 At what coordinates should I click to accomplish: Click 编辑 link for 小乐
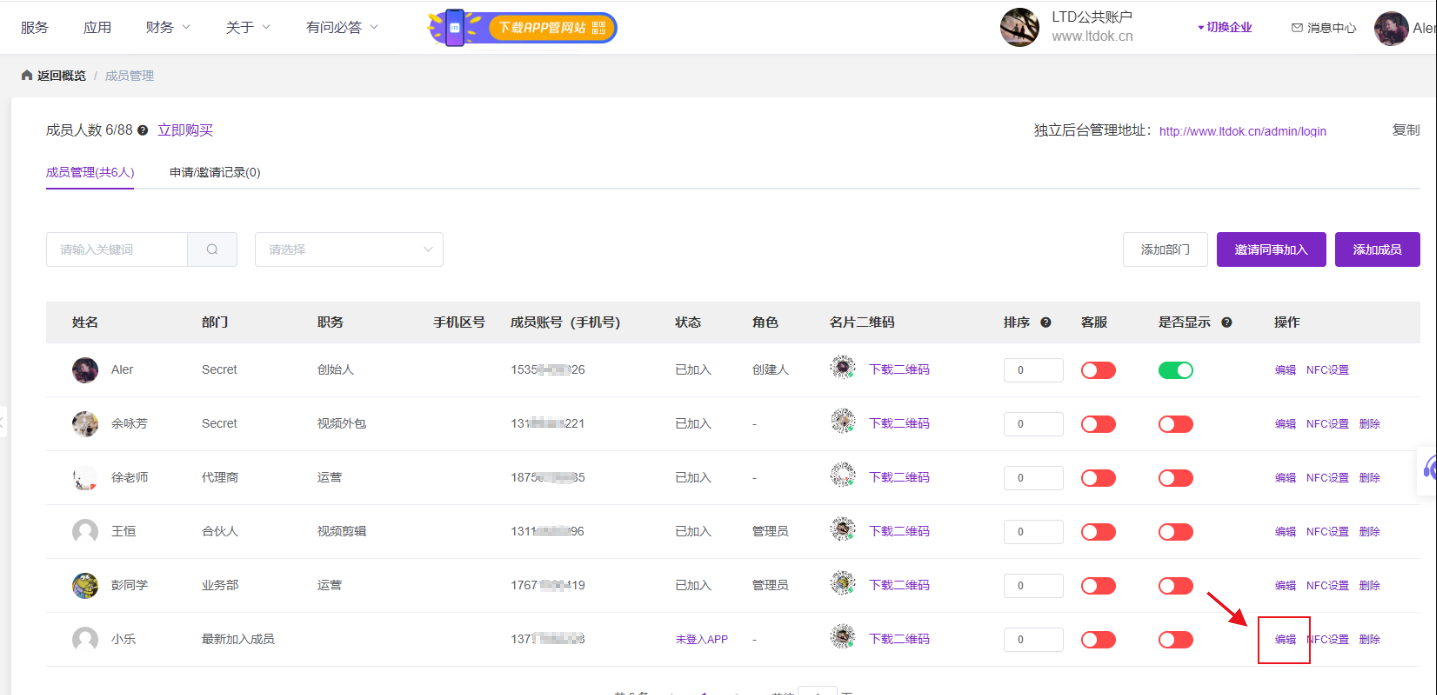pos(1285,640)
